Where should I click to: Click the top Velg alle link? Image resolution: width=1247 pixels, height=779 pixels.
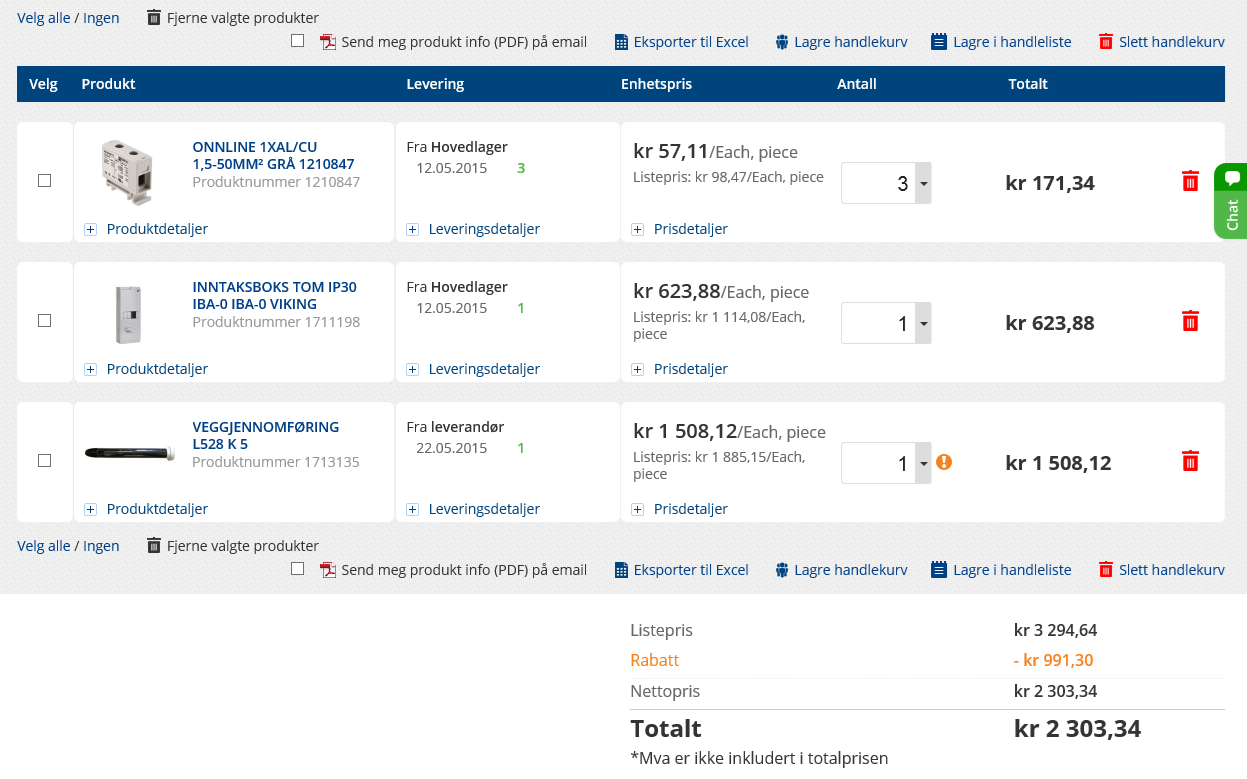click(44, 18)
